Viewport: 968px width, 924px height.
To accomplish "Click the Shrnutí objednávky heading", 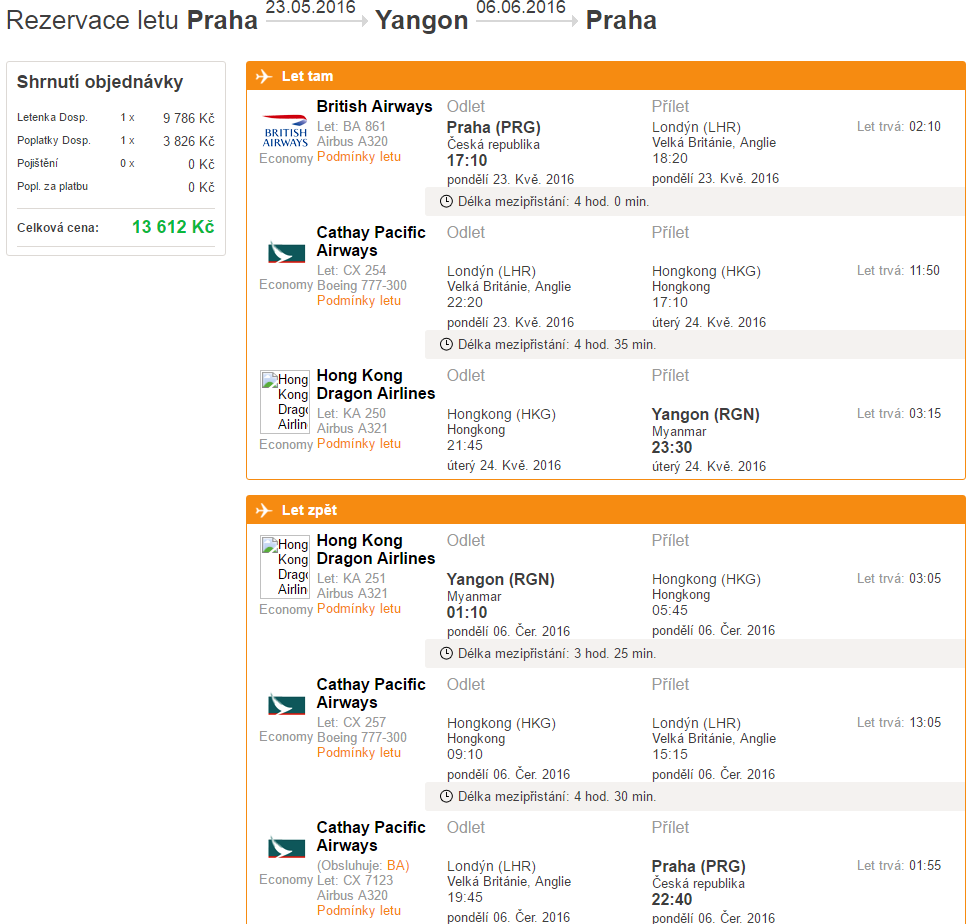I will pyautogui.click(x=100, y=82).
